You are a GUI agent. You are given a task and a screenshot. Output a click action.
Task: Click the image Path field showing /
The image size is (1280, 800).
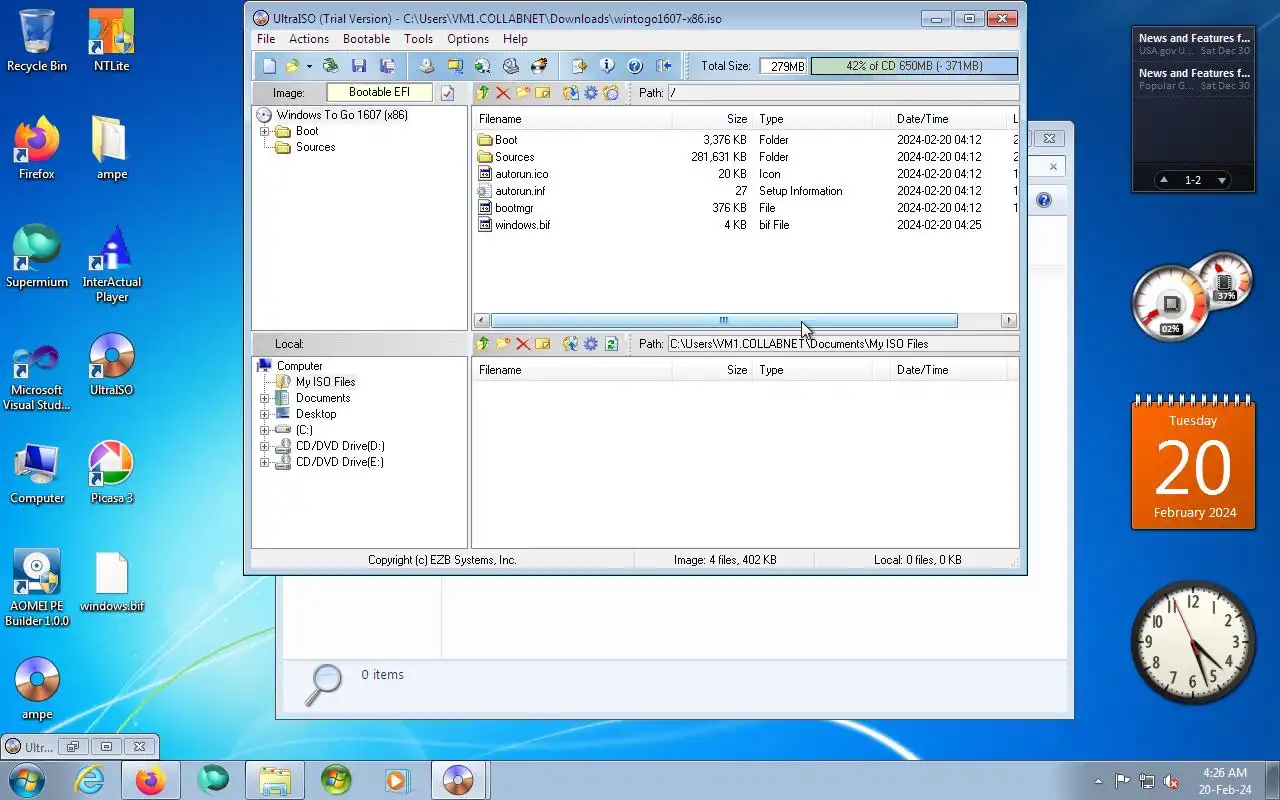[x=842, y=93]
